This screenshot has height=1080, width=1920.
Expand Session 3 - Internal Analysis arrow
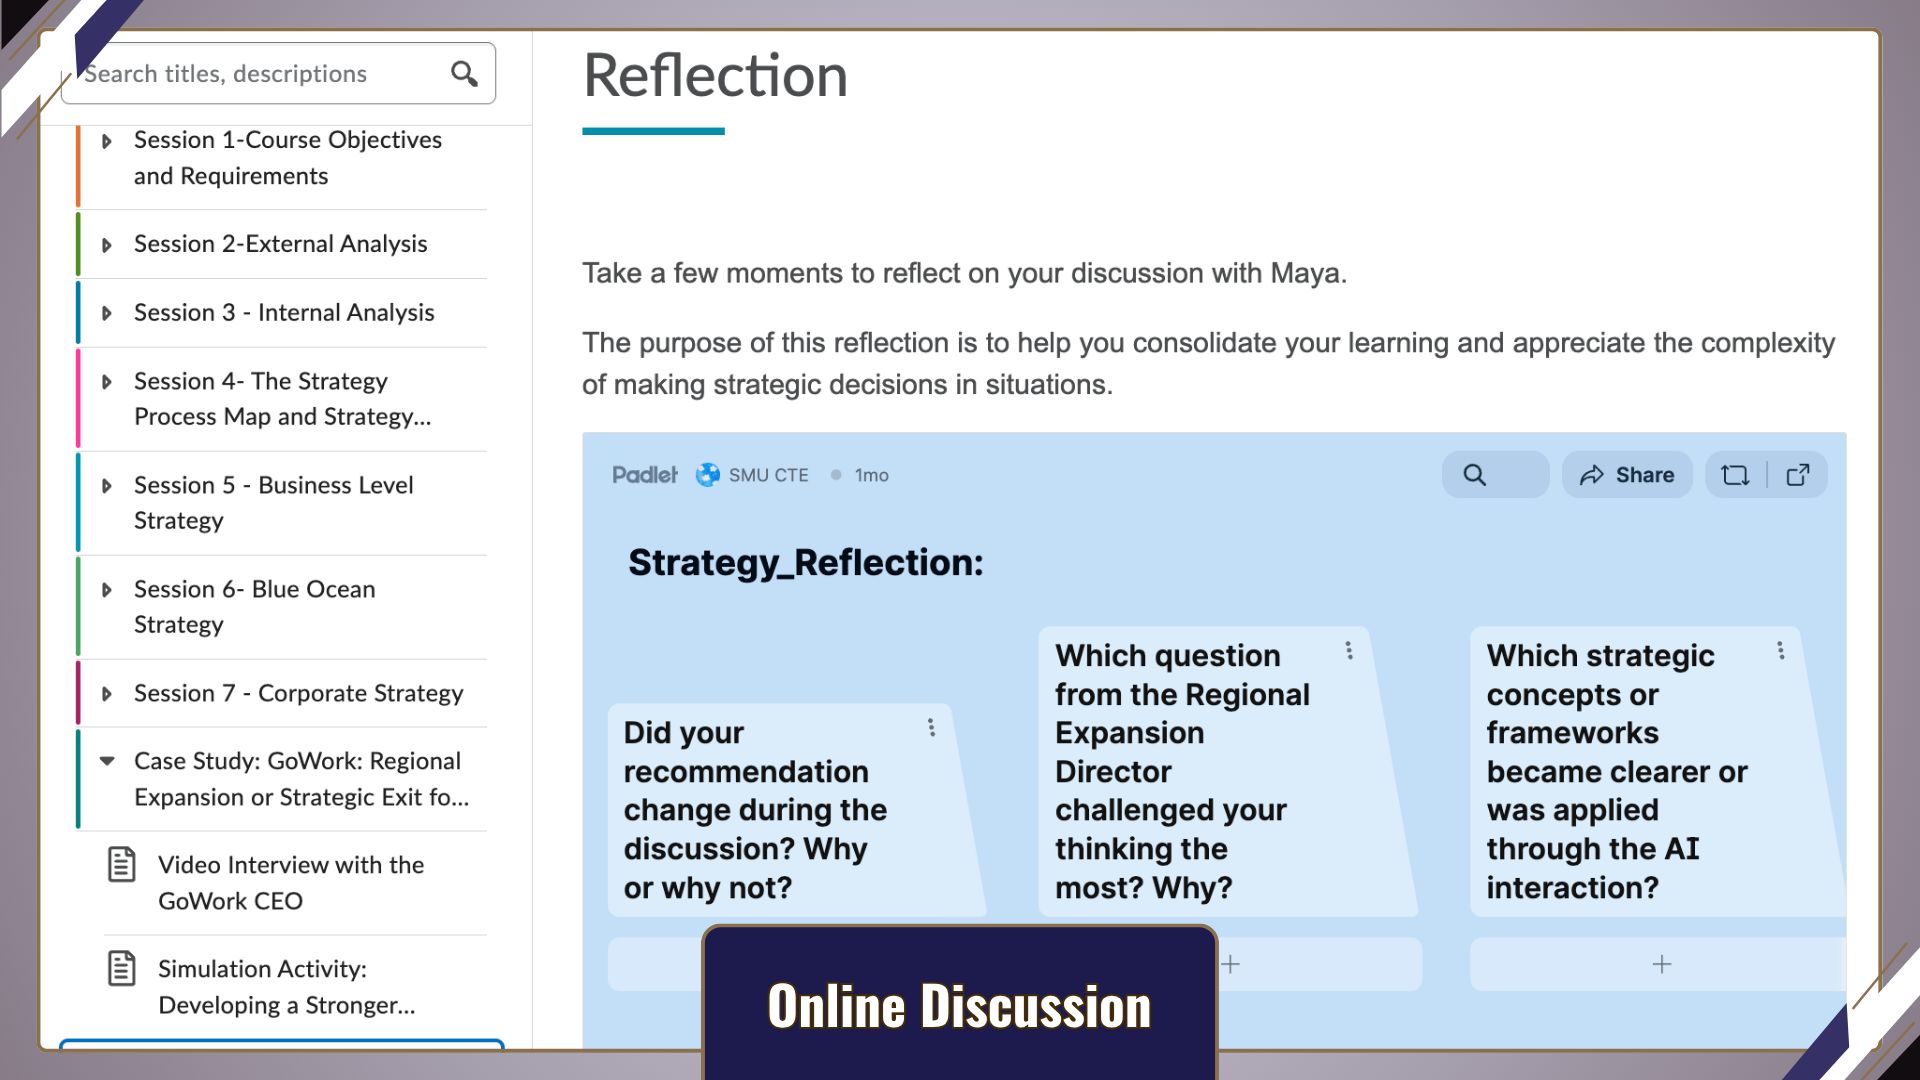point(107,313)
